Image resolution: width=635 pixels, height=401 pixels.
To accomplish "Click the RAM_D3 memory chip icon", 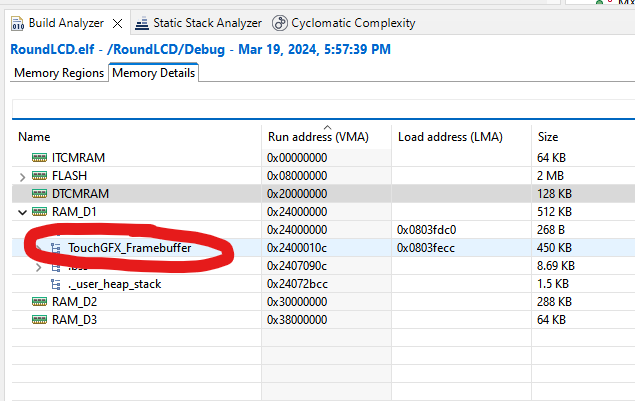I will tap(40, 319).
